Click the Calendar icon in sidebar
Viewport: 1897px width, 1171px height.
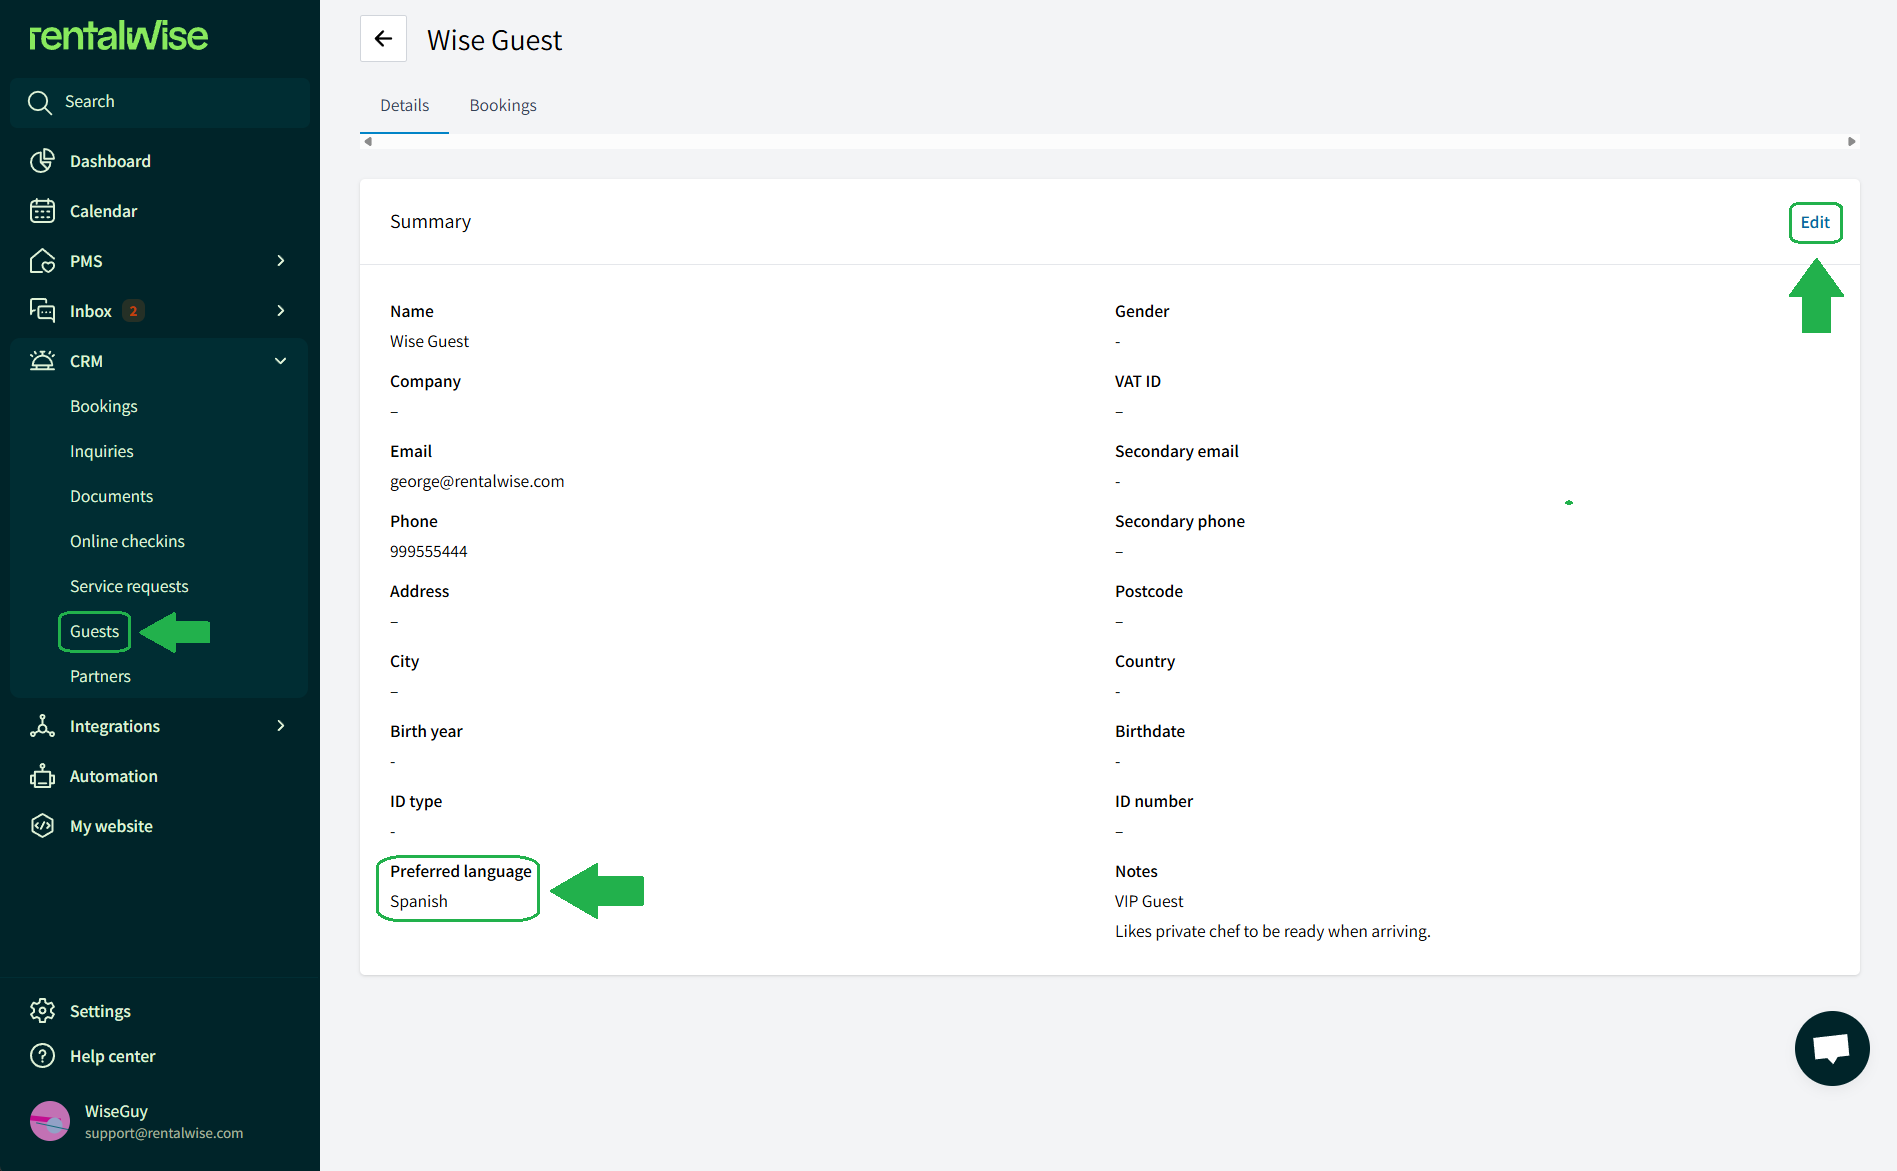tap(42, 211)
